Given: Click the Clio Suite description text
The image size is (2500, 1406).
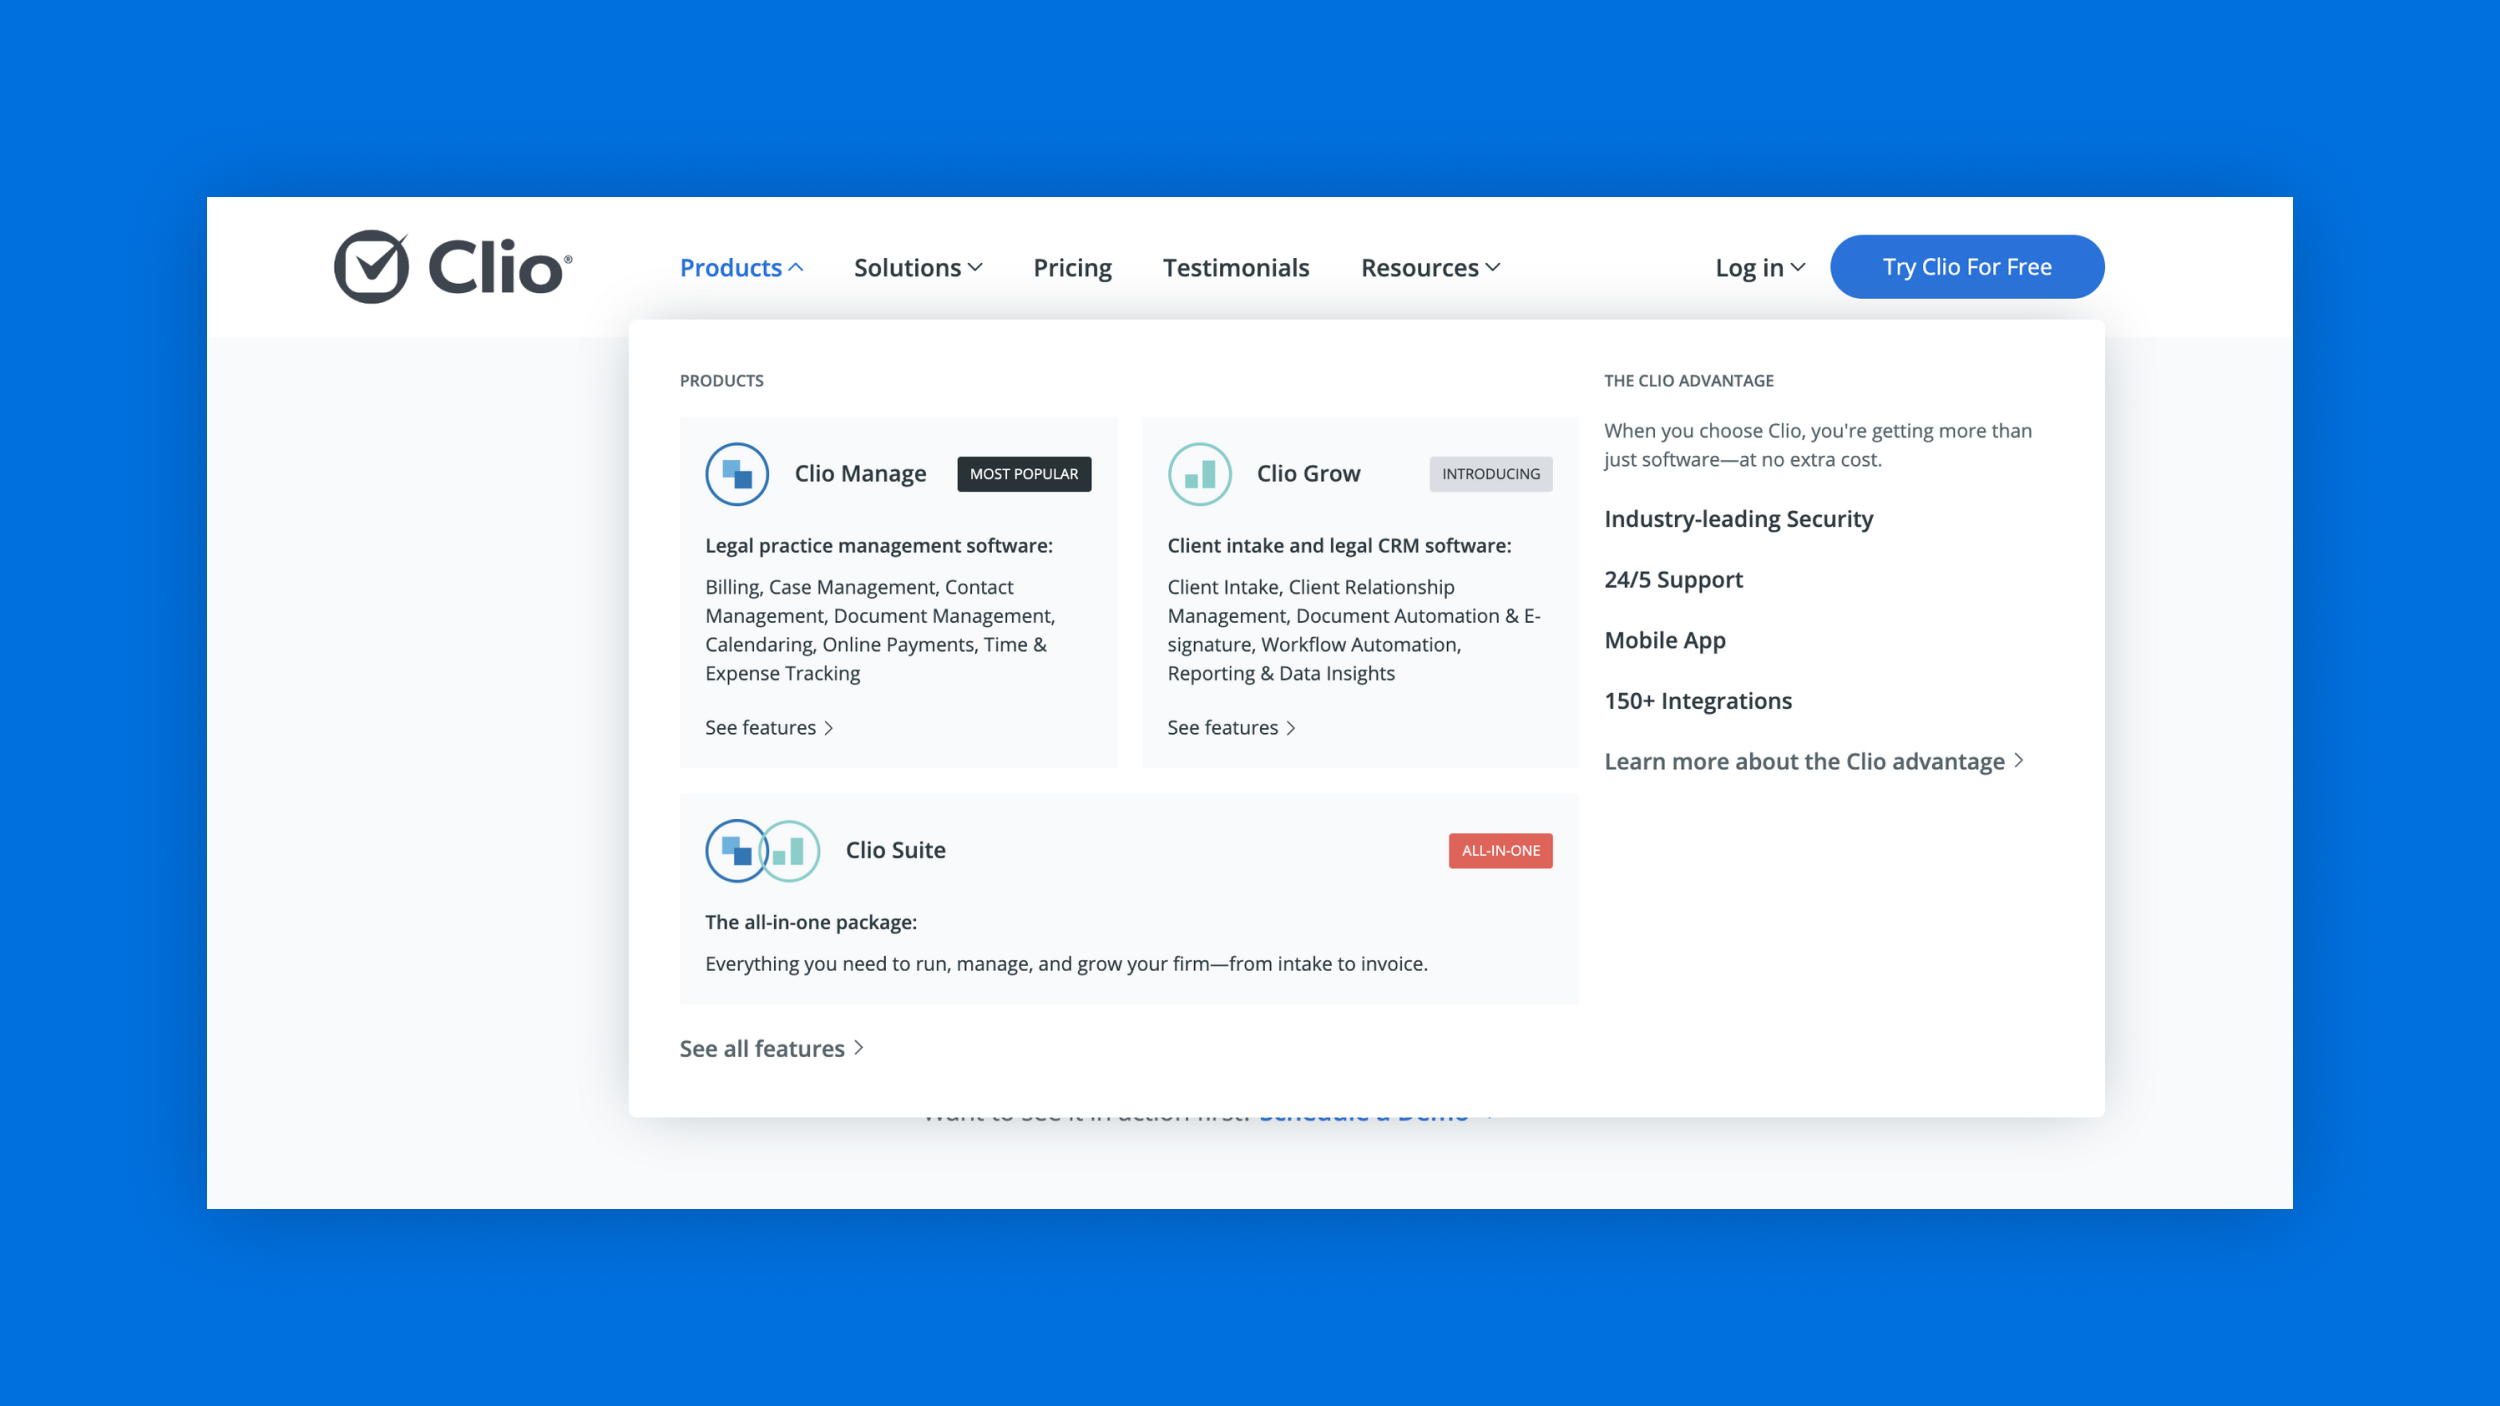Looking at the screenshot, I should click(1066, 964).
